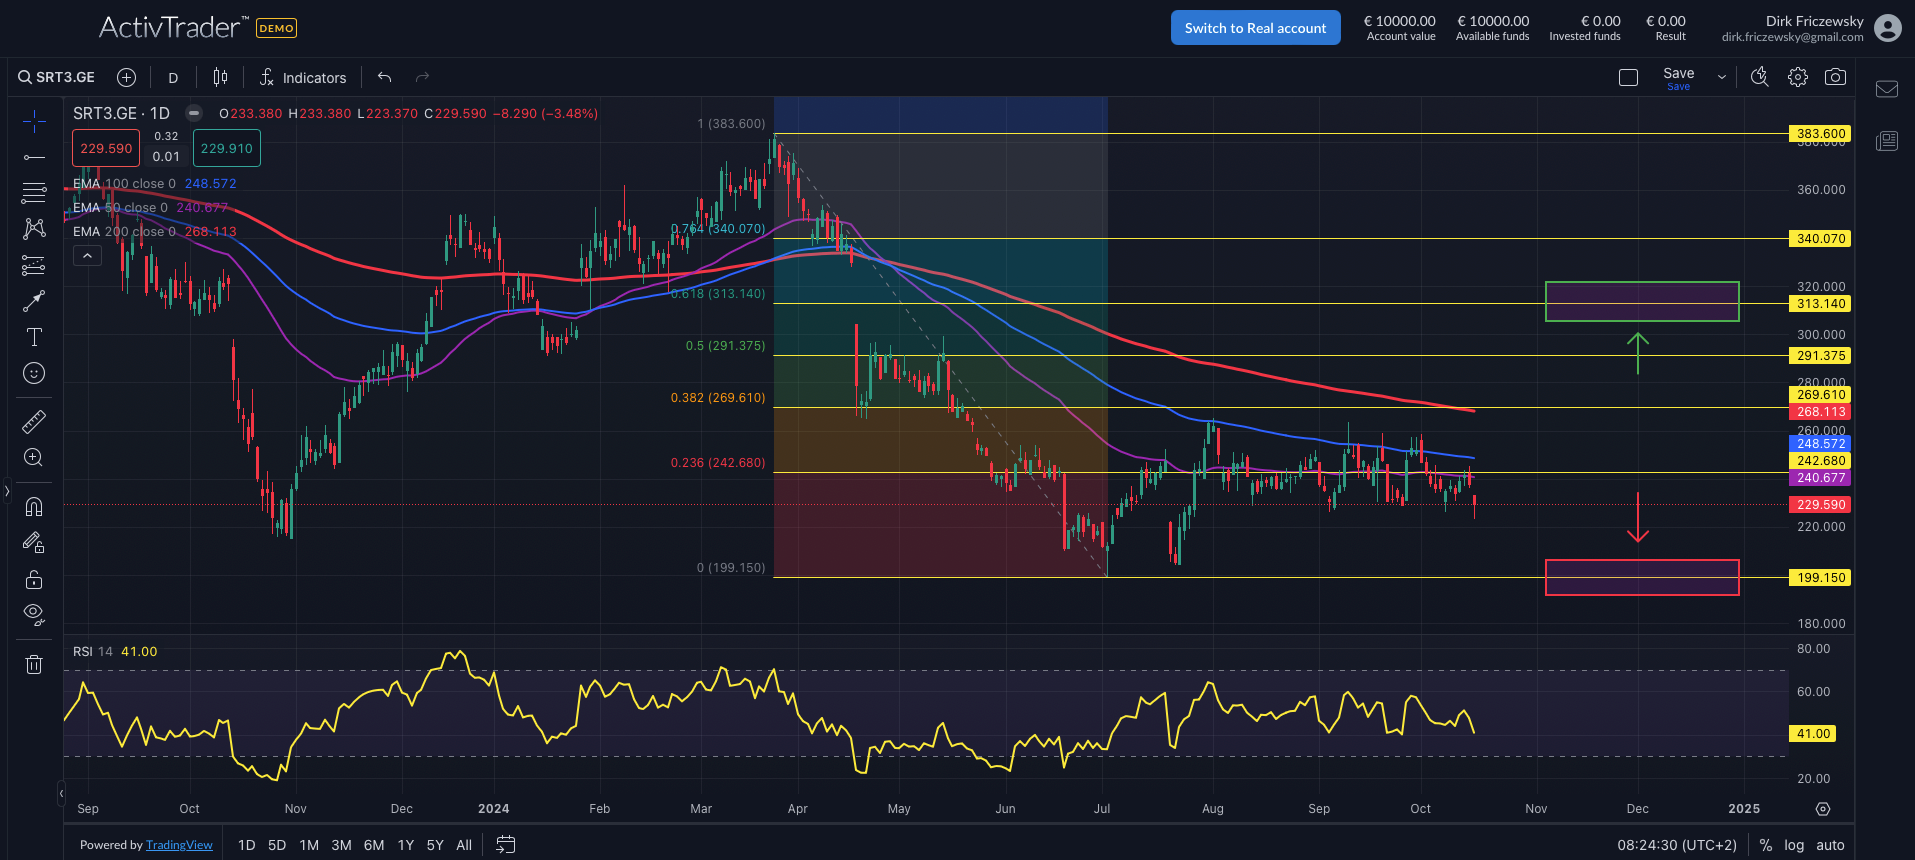Open the Fibonacci retracement drawing tools

(34, 192)
